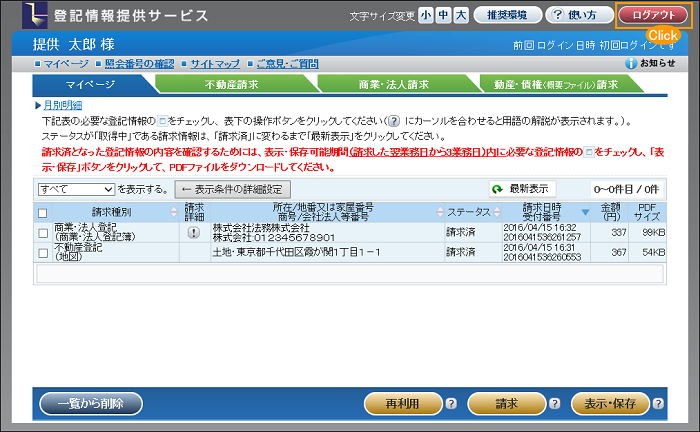This screenshot has height=432, width=700.
Task: Sort by ステータス column arrows
Action: 497,212
